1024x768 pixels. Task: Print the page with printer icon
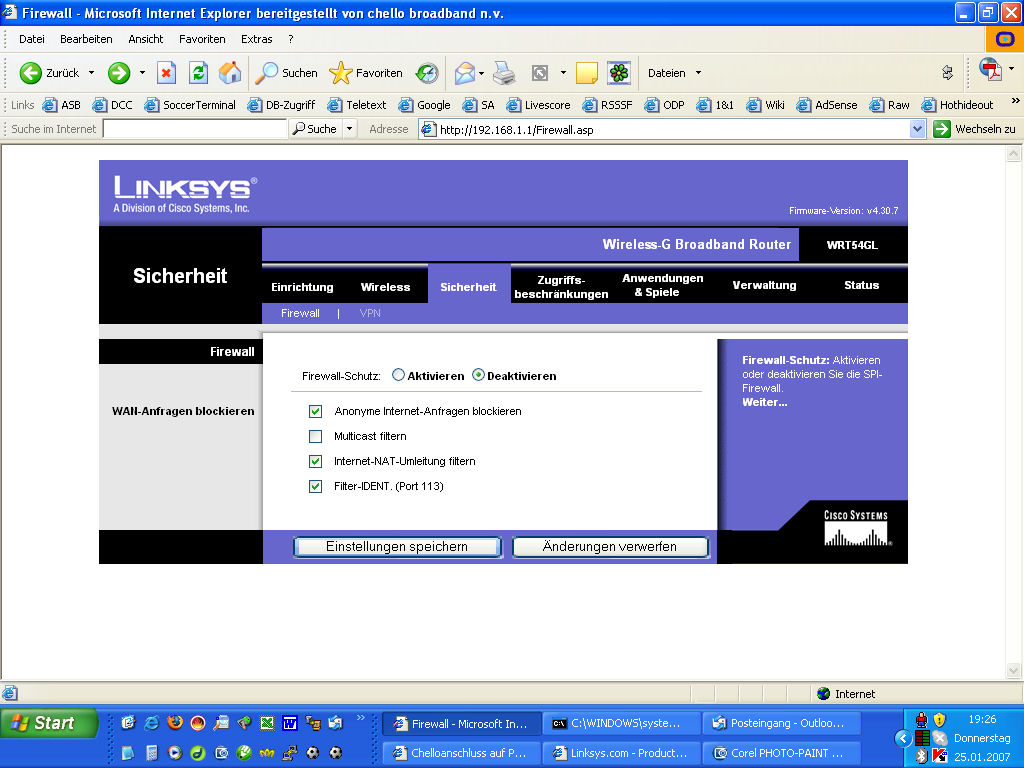click(x=504, y=72)
